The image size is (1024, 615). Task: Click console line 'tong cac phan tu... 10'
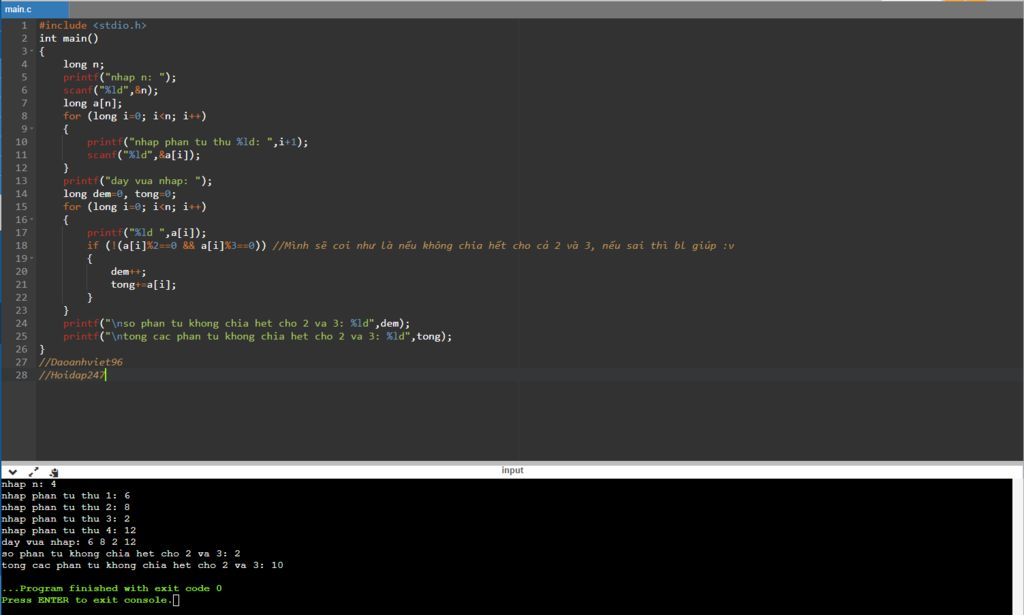[x=142, y=565]
